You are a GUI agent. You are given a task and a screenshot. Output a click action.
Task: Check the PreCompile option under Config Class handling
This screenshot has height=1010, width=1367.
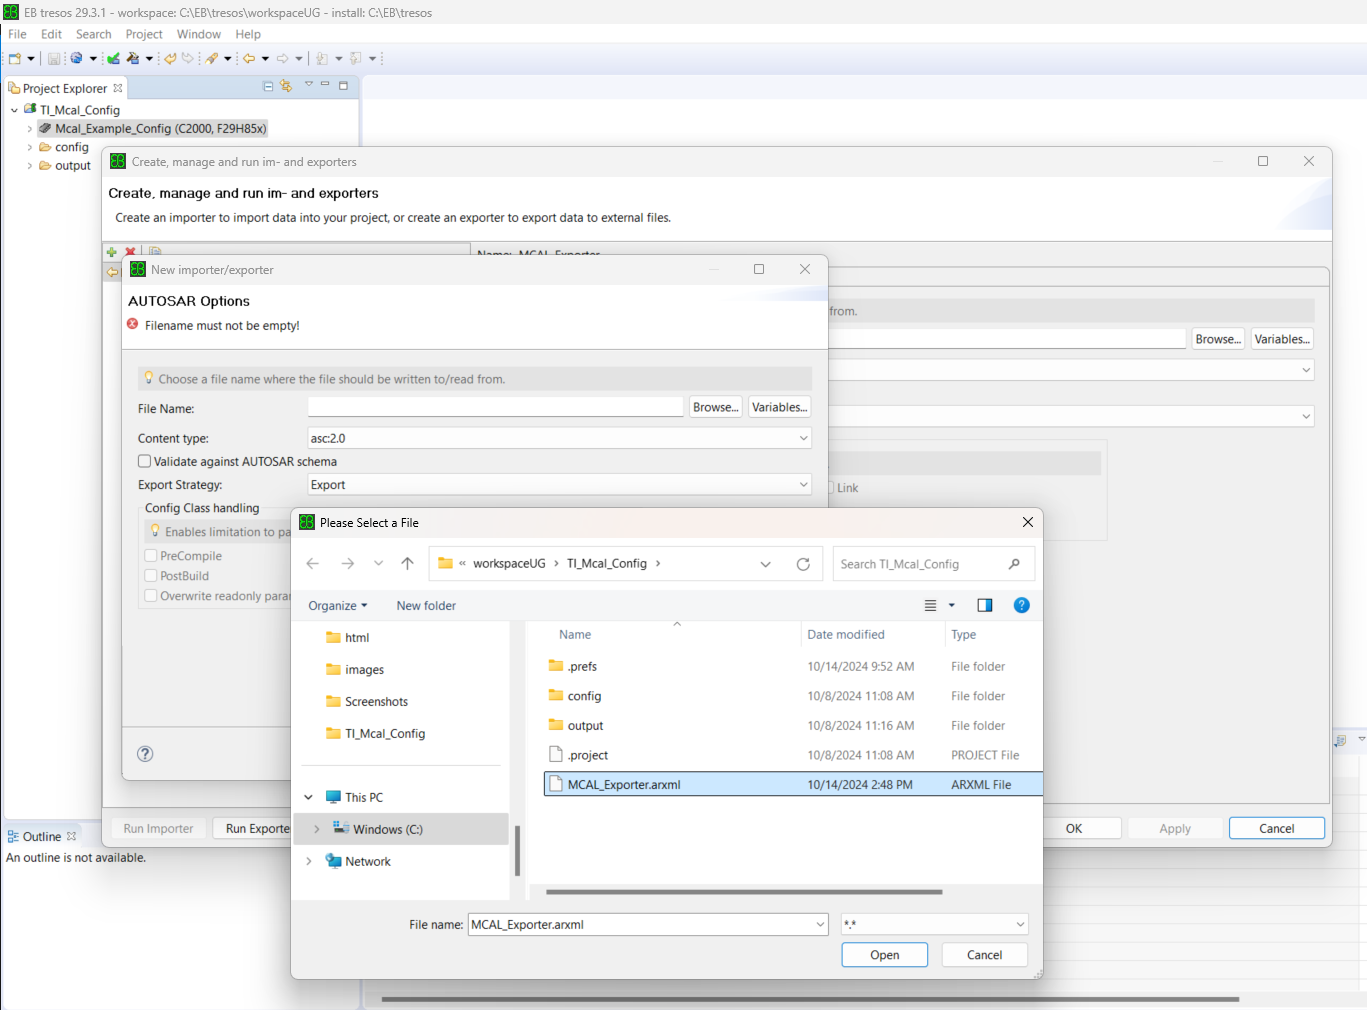[x=153, y=555]
